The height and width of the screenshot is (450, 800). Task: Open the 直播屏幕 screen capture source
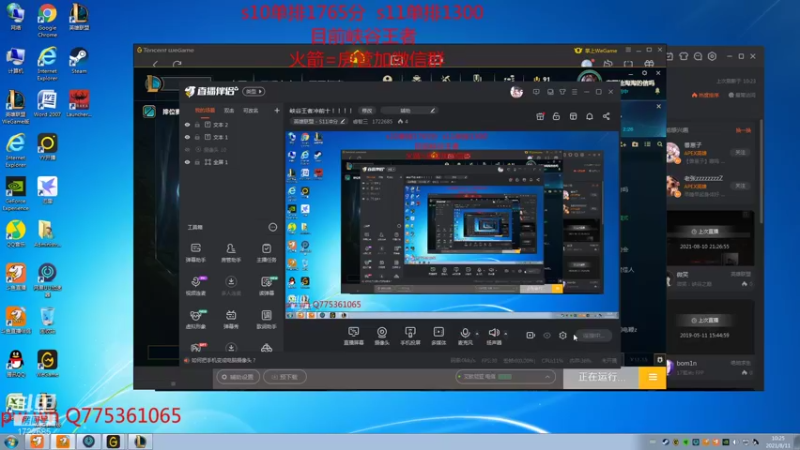pos(353,336)
